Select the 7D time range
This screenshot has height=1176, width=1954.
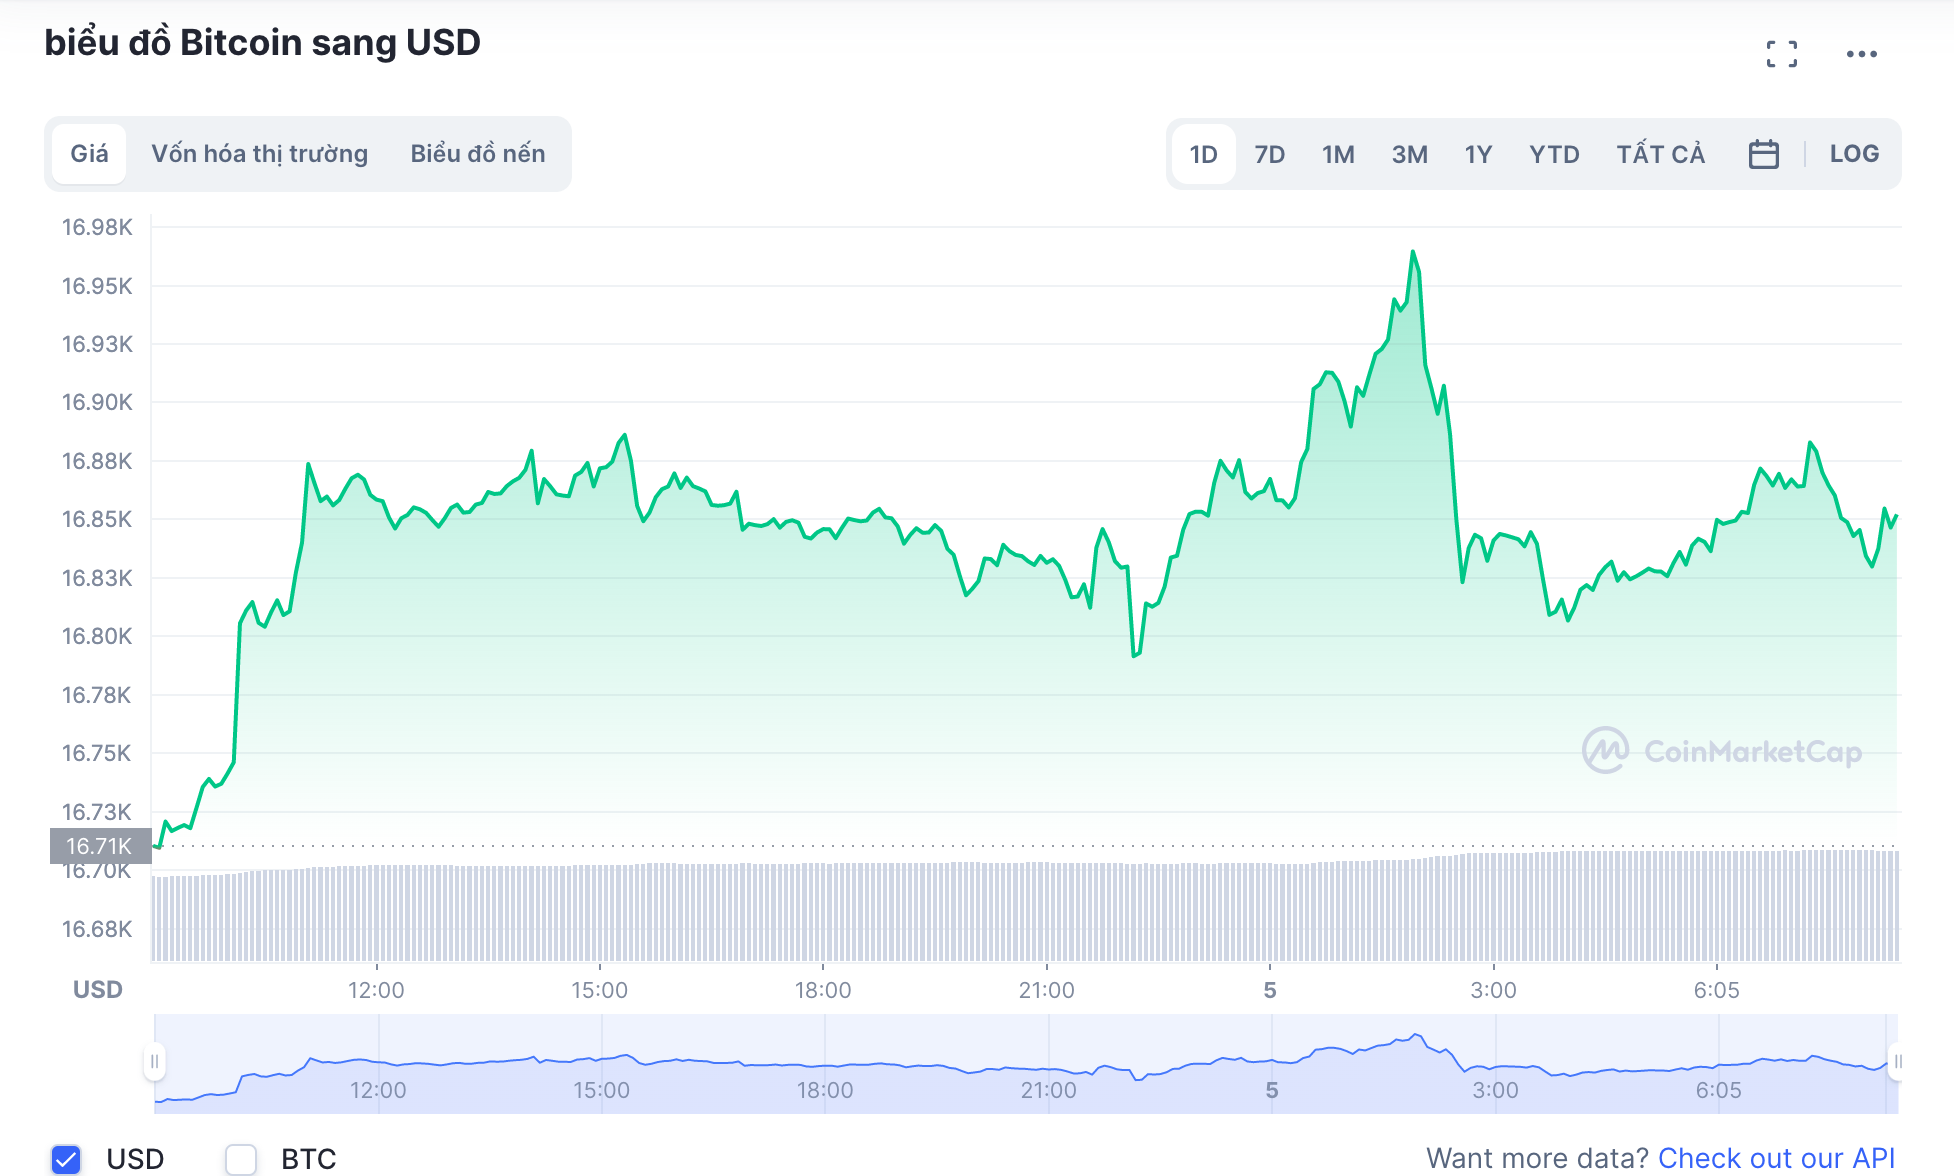[x=1270, y=154]
